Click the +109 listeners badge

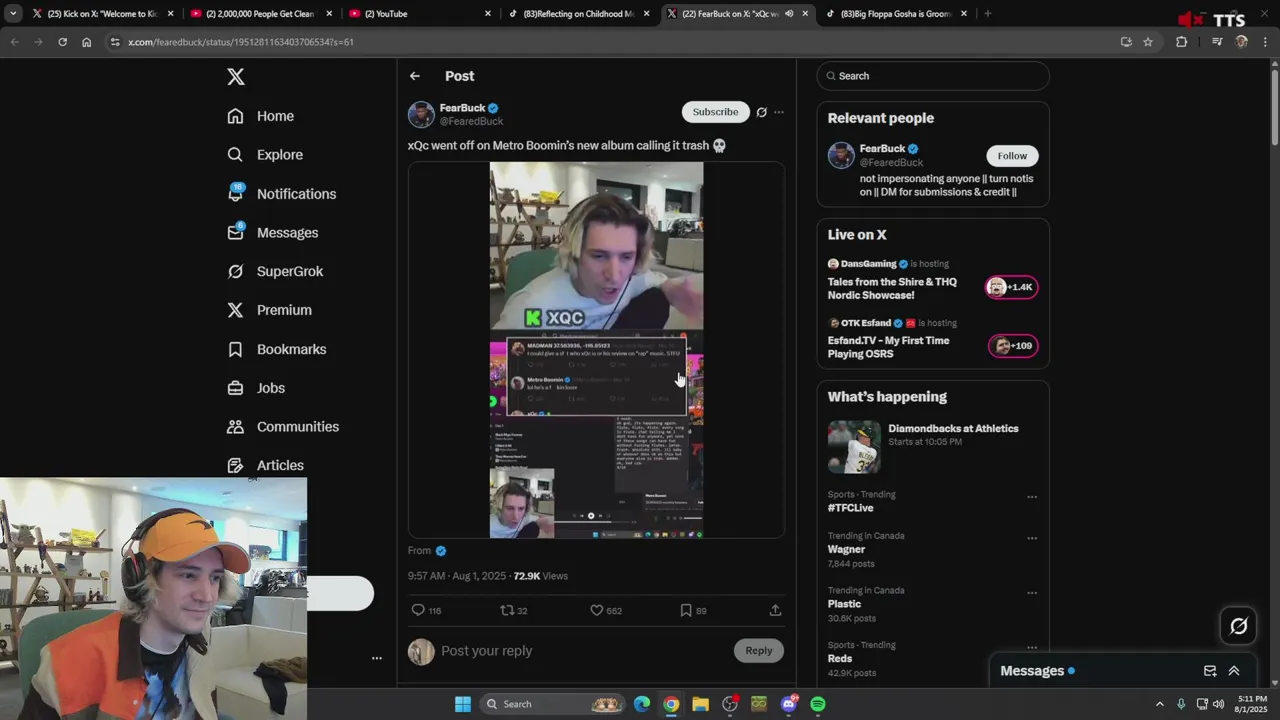[1013, 346]
